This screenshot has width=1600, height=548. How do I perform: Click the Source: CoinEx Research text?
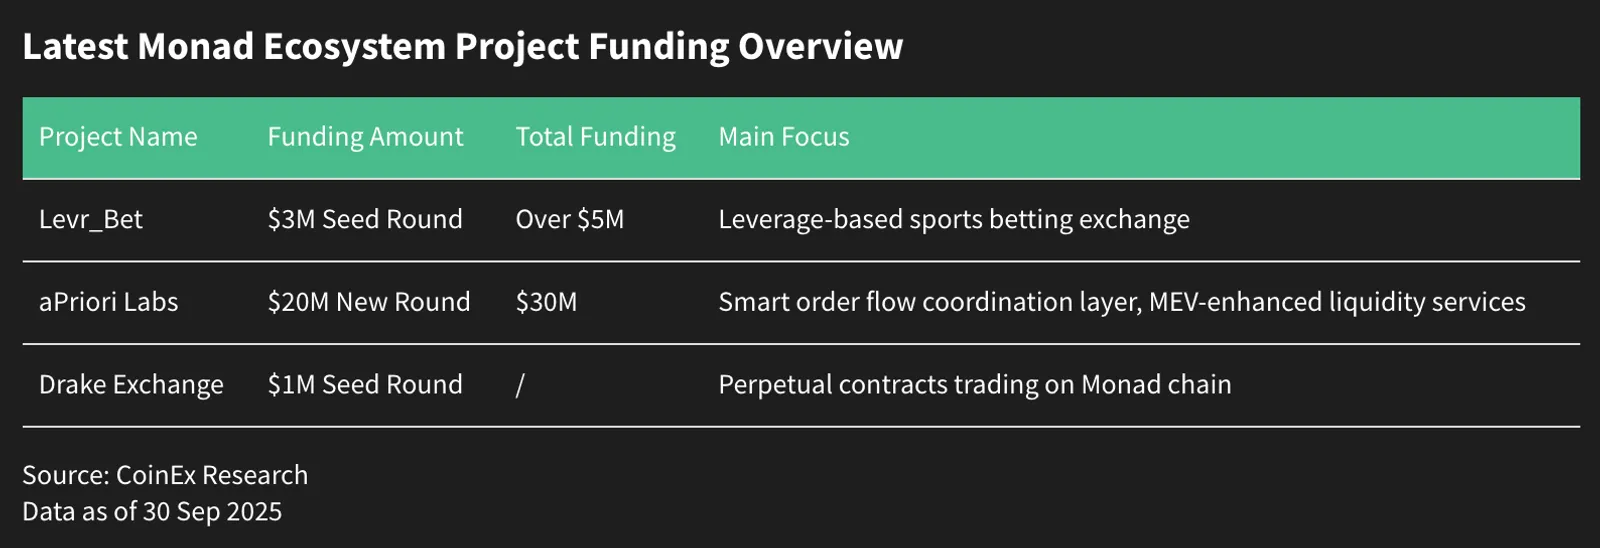(165, 475)
